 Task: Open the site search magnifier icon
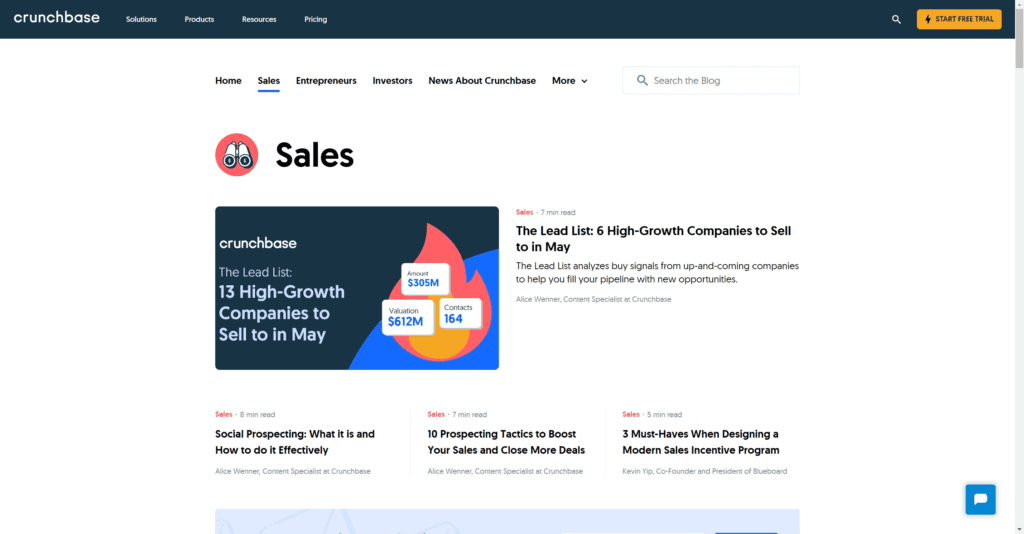896,20
